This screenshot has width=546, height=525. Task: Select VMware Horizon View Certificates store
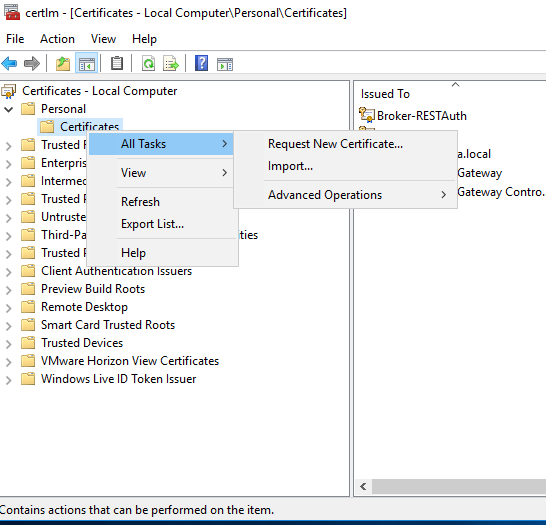point(130,361)
